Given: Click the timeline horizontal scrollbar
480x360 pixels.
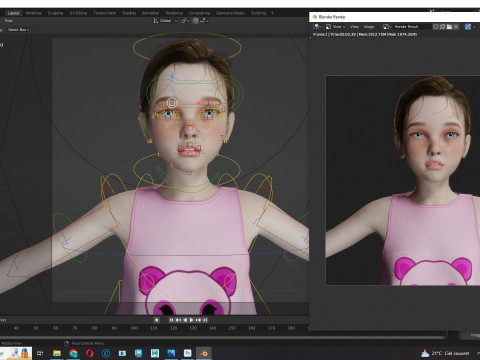Looking at the screenshot, I should pyautogui.click(x=223, y=337).
